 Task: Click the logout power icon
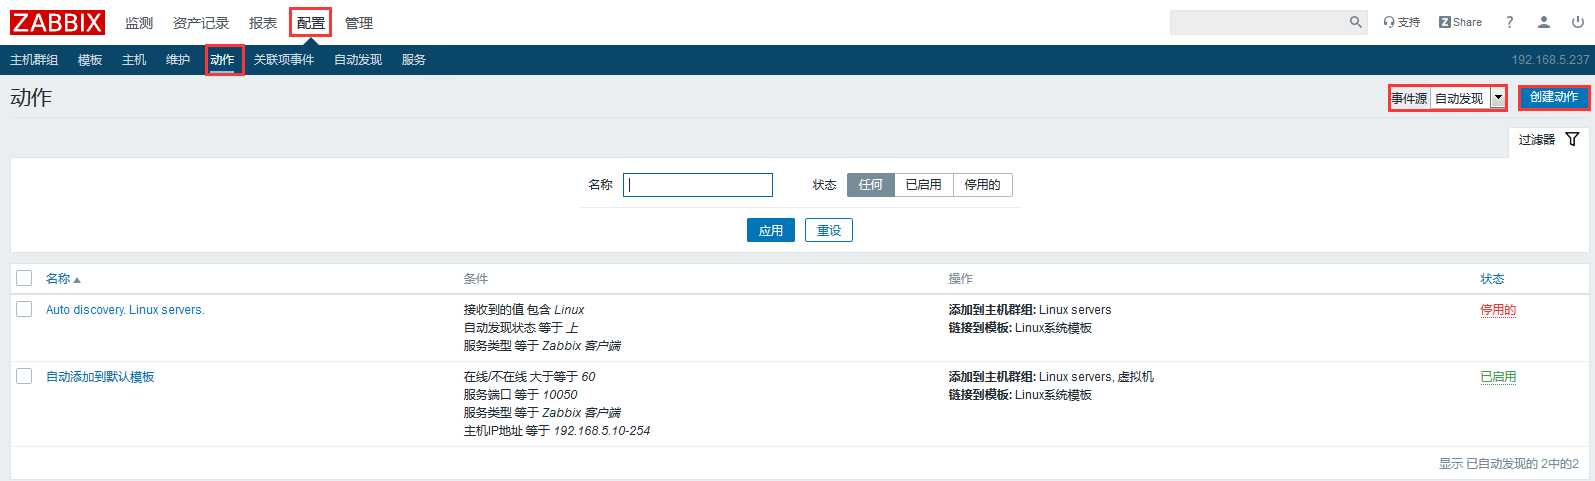coord(1578,22)
